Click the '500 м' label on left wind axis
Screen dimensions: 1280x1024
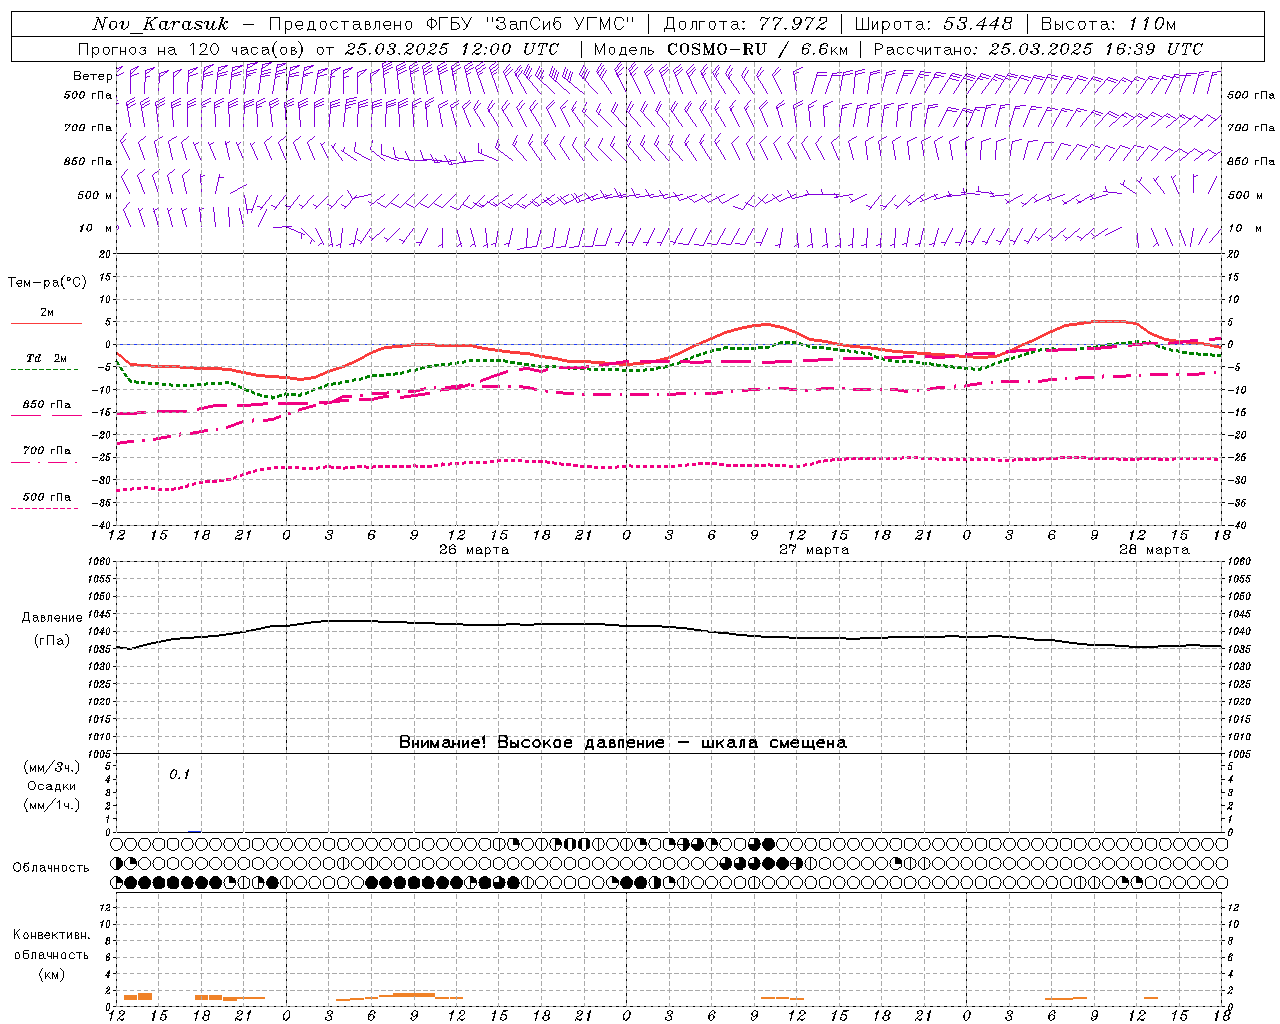click(x=95, y=195)
